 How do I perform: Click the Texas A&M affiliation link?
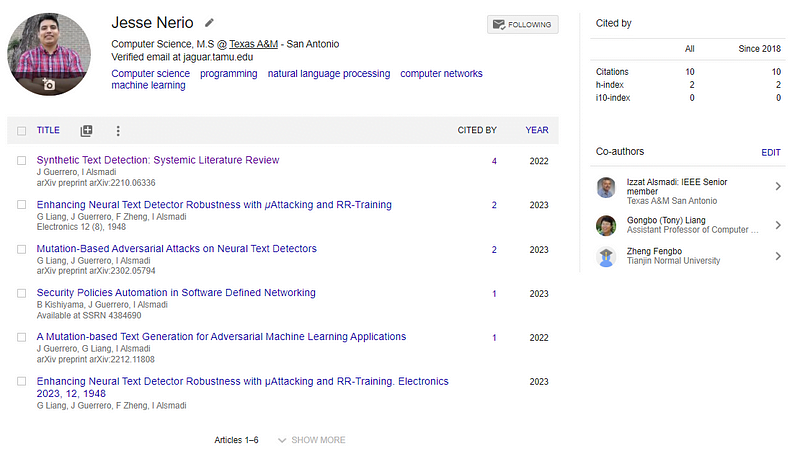point(253,44)
